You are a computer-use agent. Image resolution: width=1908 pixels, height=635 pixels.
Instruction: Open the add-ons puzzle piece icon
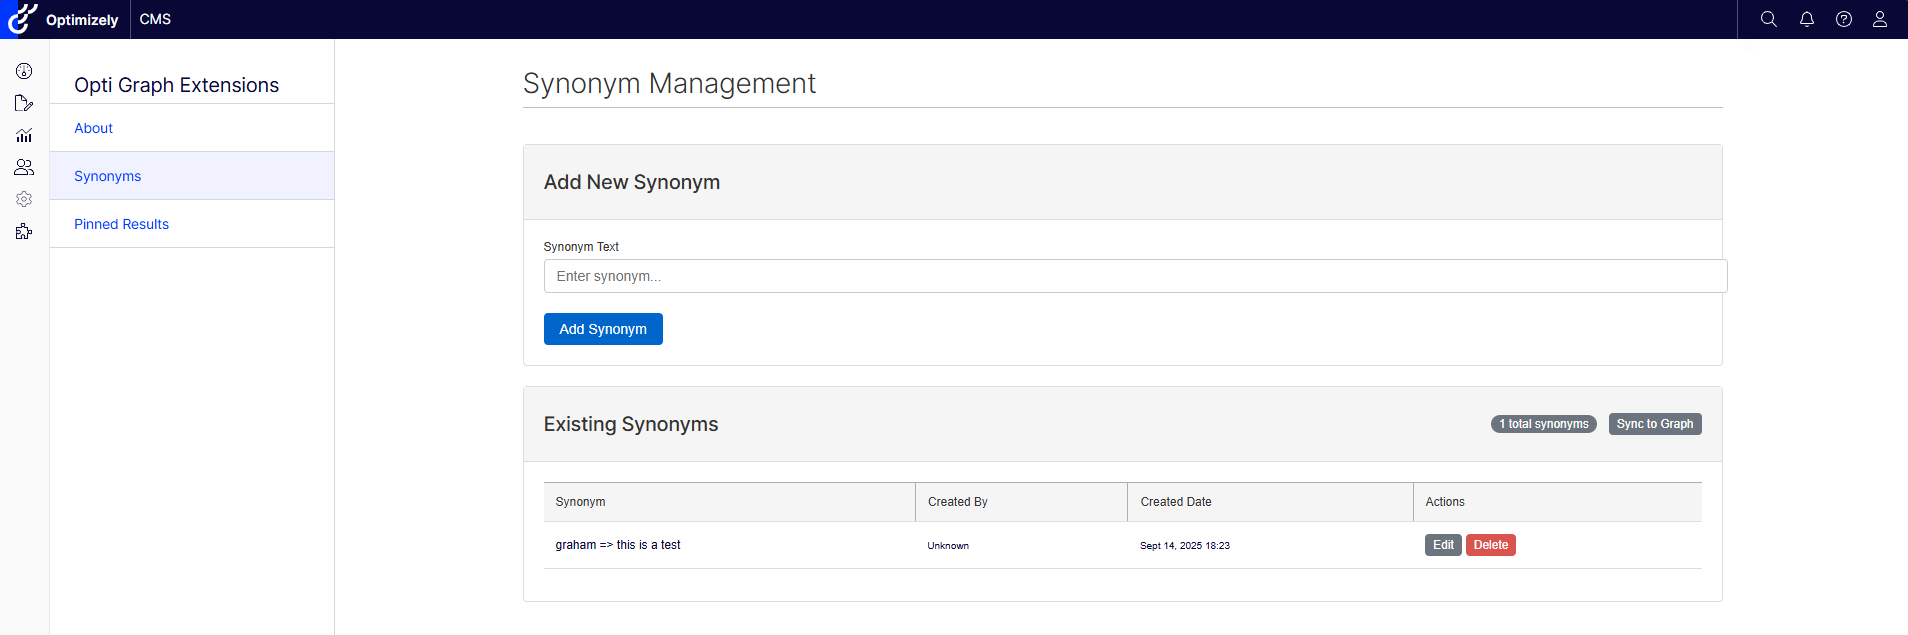tap(24, 231)
